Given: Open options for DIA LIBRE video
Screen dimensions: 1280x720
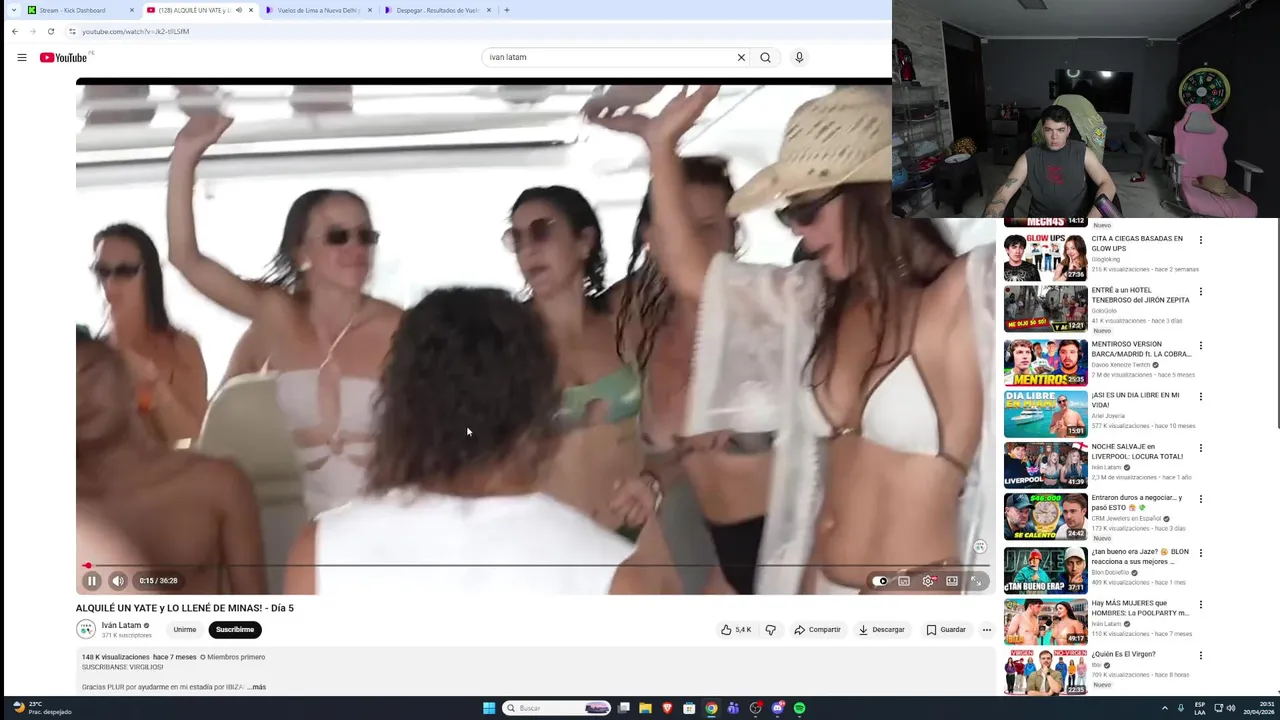Looking at the screenshot, I should coord(1200,397).
